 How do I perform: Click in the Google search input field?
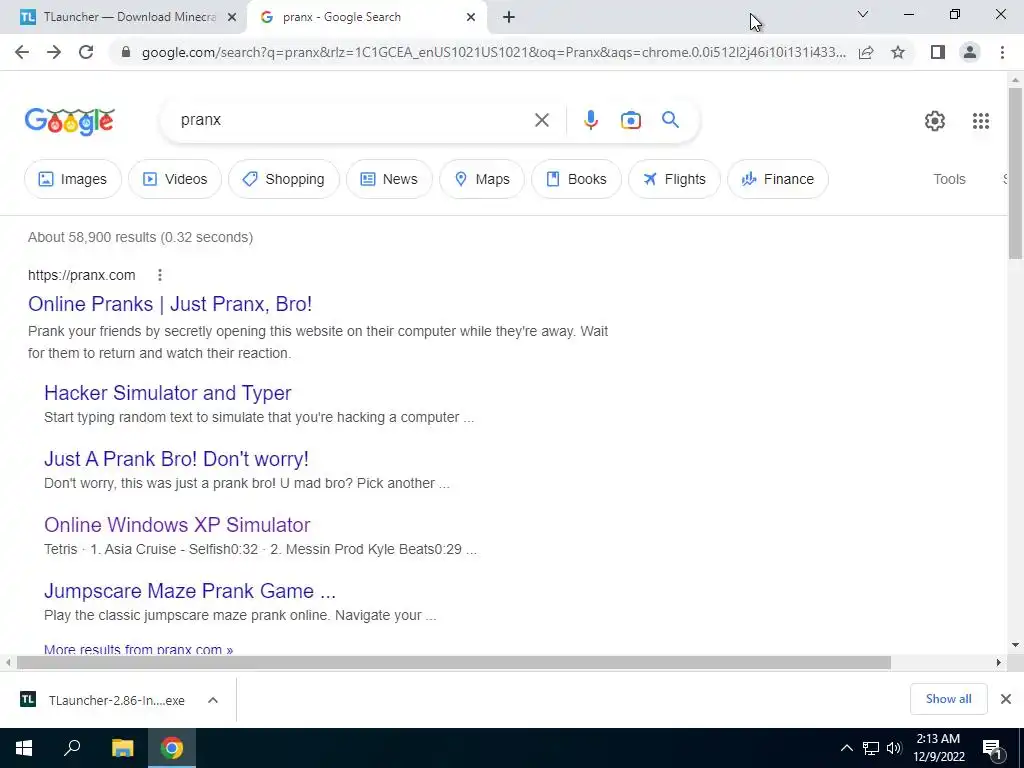353,120
